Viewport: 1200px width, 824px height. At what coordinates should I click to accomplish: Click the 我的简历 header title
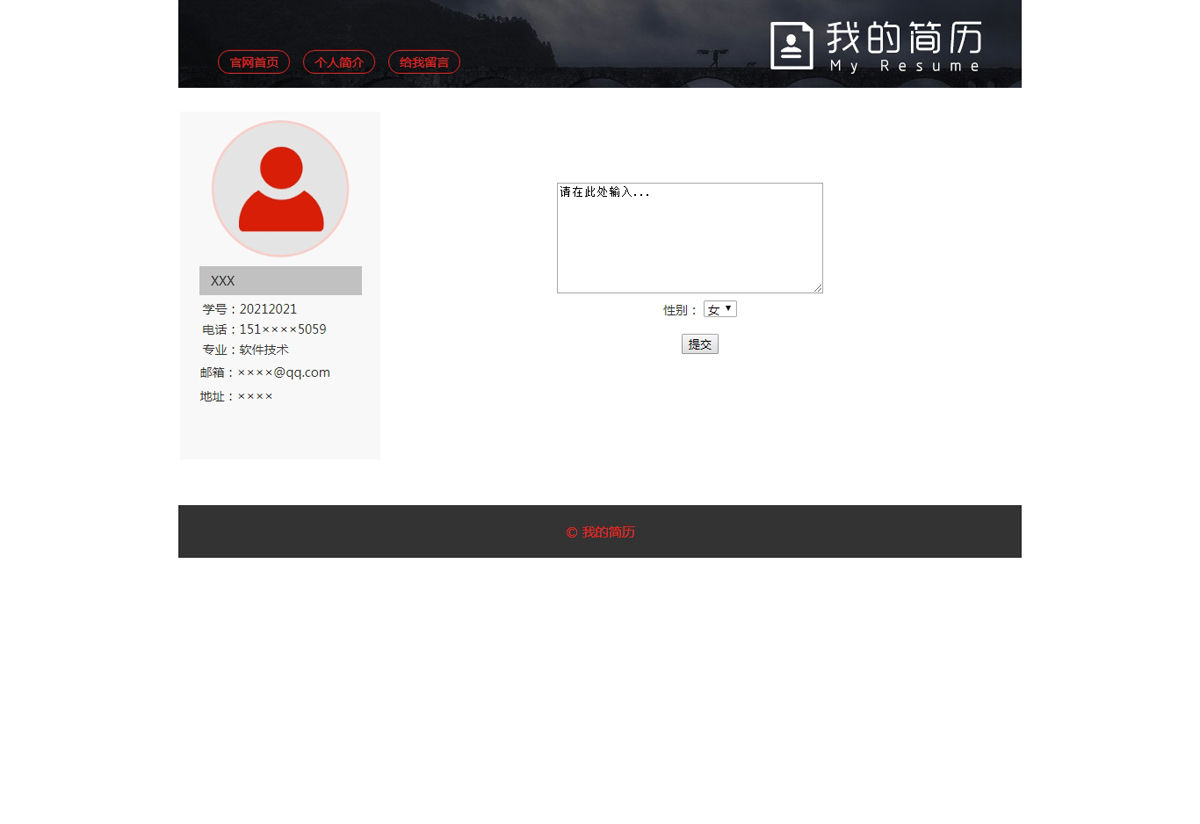[x=904, y=38]
